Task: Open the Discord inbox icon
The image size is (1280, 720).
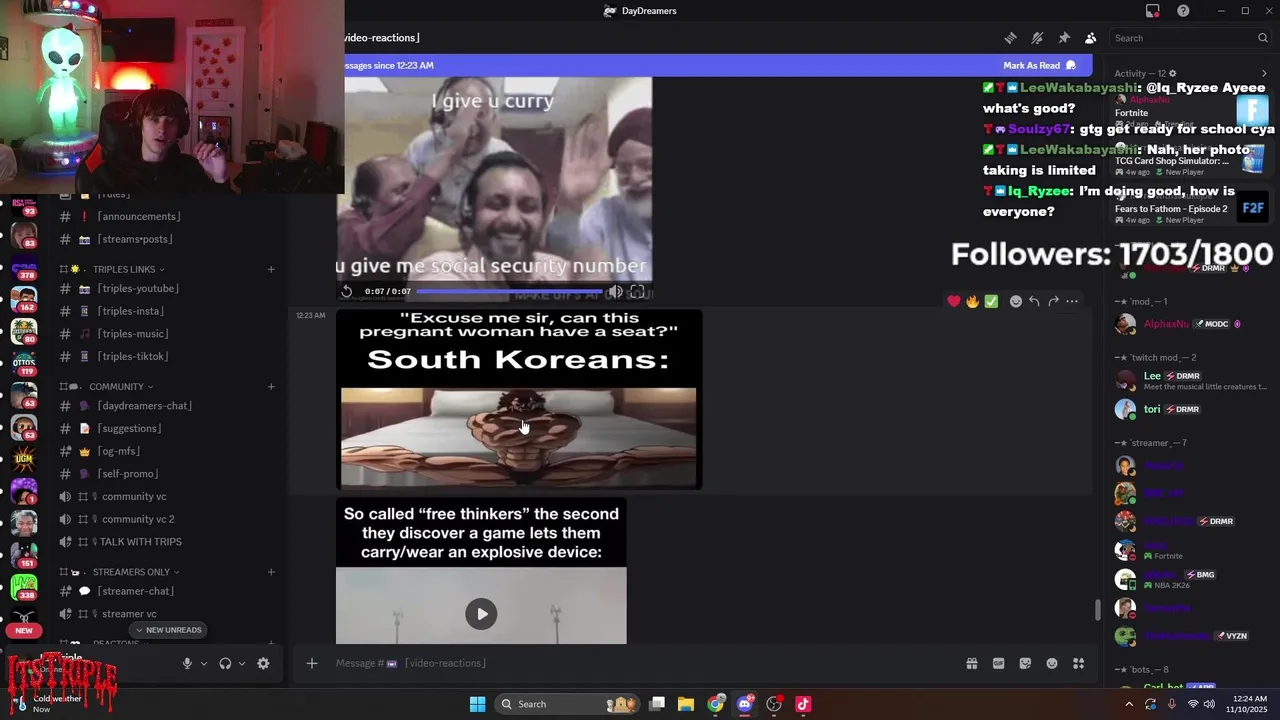Action: pyautogui.click(x=1153, y=11)
